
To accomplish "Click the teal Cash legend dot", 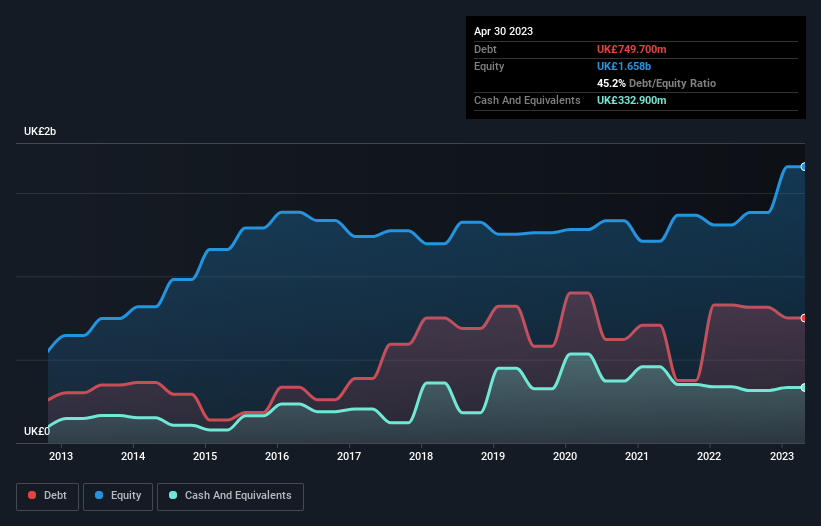I will [173, 495].
